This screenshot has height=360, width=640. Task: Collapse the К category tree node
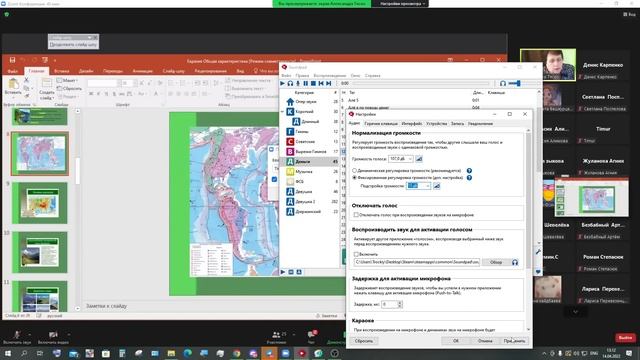coord(282,111)
